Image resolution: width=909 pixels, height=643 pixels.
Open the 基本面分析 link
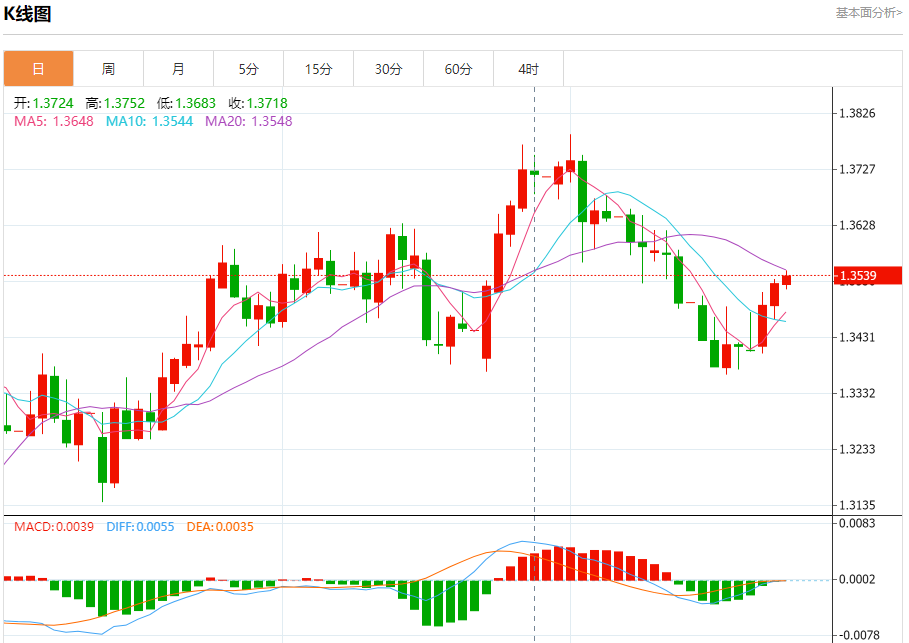(868, 13)
